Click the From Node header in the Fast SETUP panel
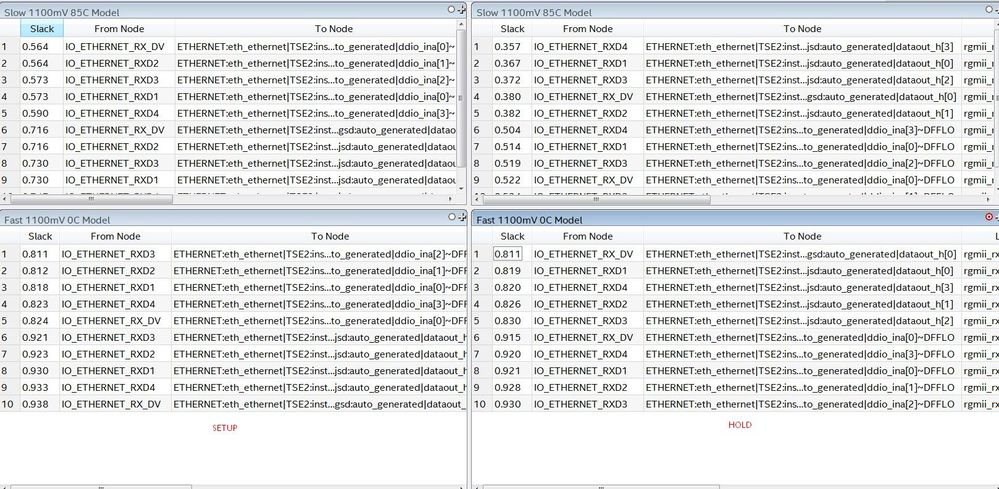Viewport: 999px width, 489px height. click(x=115, y=236)
